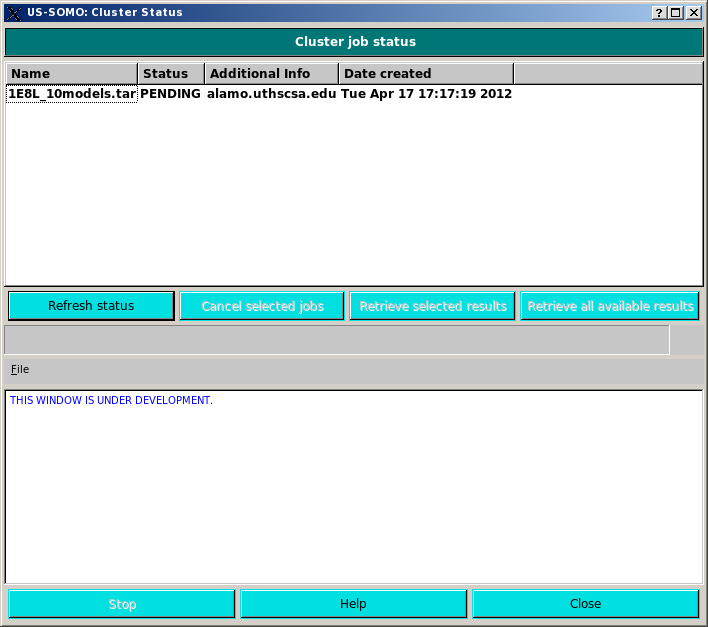Viewport: 708px width, 627px height.
Task: Maximize the US-SOMO Cluster Status window
Action: [x=676, y=13]
